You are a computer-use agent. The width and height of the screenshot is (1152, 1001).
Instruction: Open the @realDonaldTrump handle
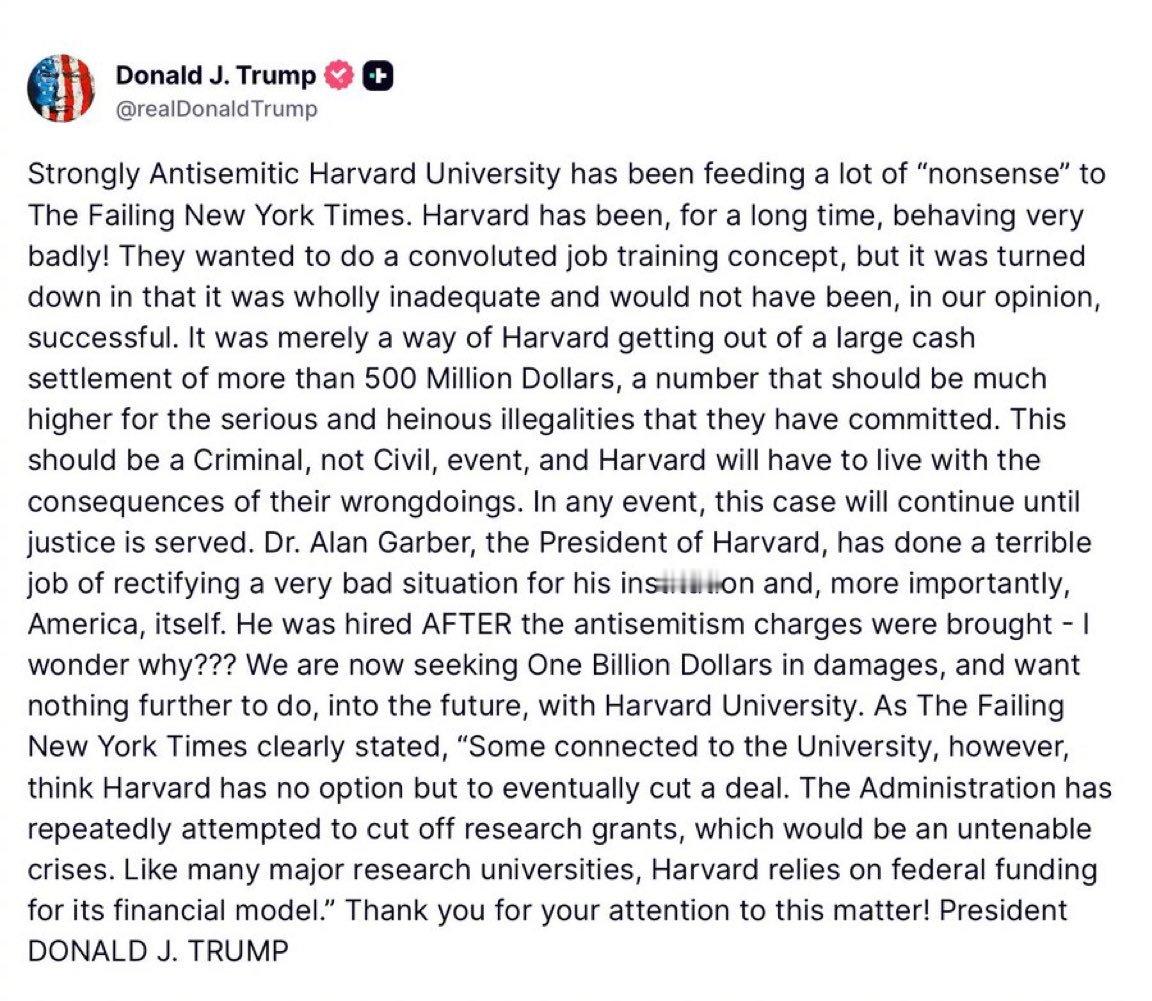(x=217, y=109)
